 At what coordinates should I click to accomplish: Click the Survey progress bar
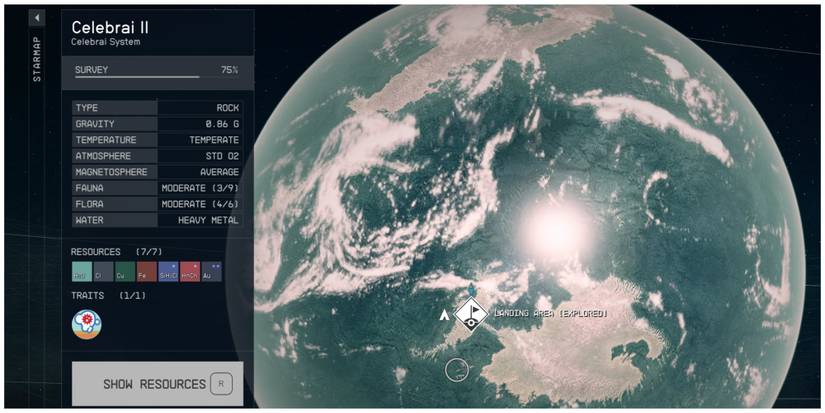pos(157,77)
